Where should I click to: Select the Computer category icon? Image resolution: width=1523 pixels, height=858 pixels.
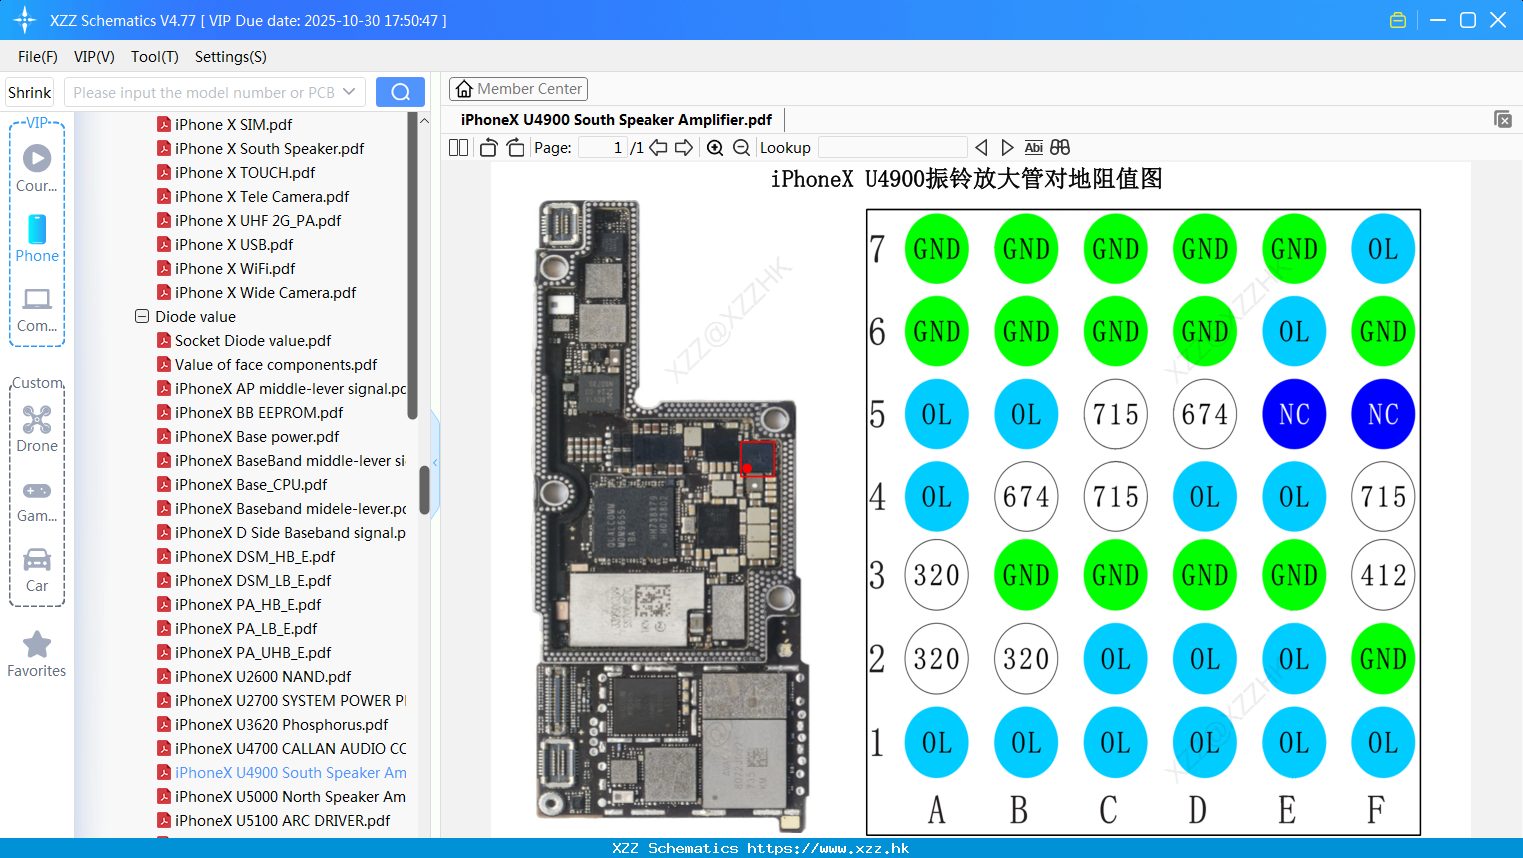point(37,310)
